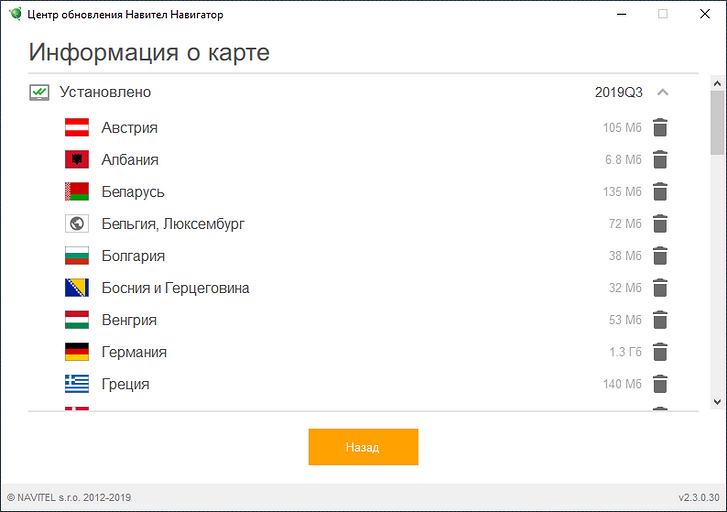The image size is (727, 512).
Task: Click the Germany flag icon
Action: click(77, 352)
